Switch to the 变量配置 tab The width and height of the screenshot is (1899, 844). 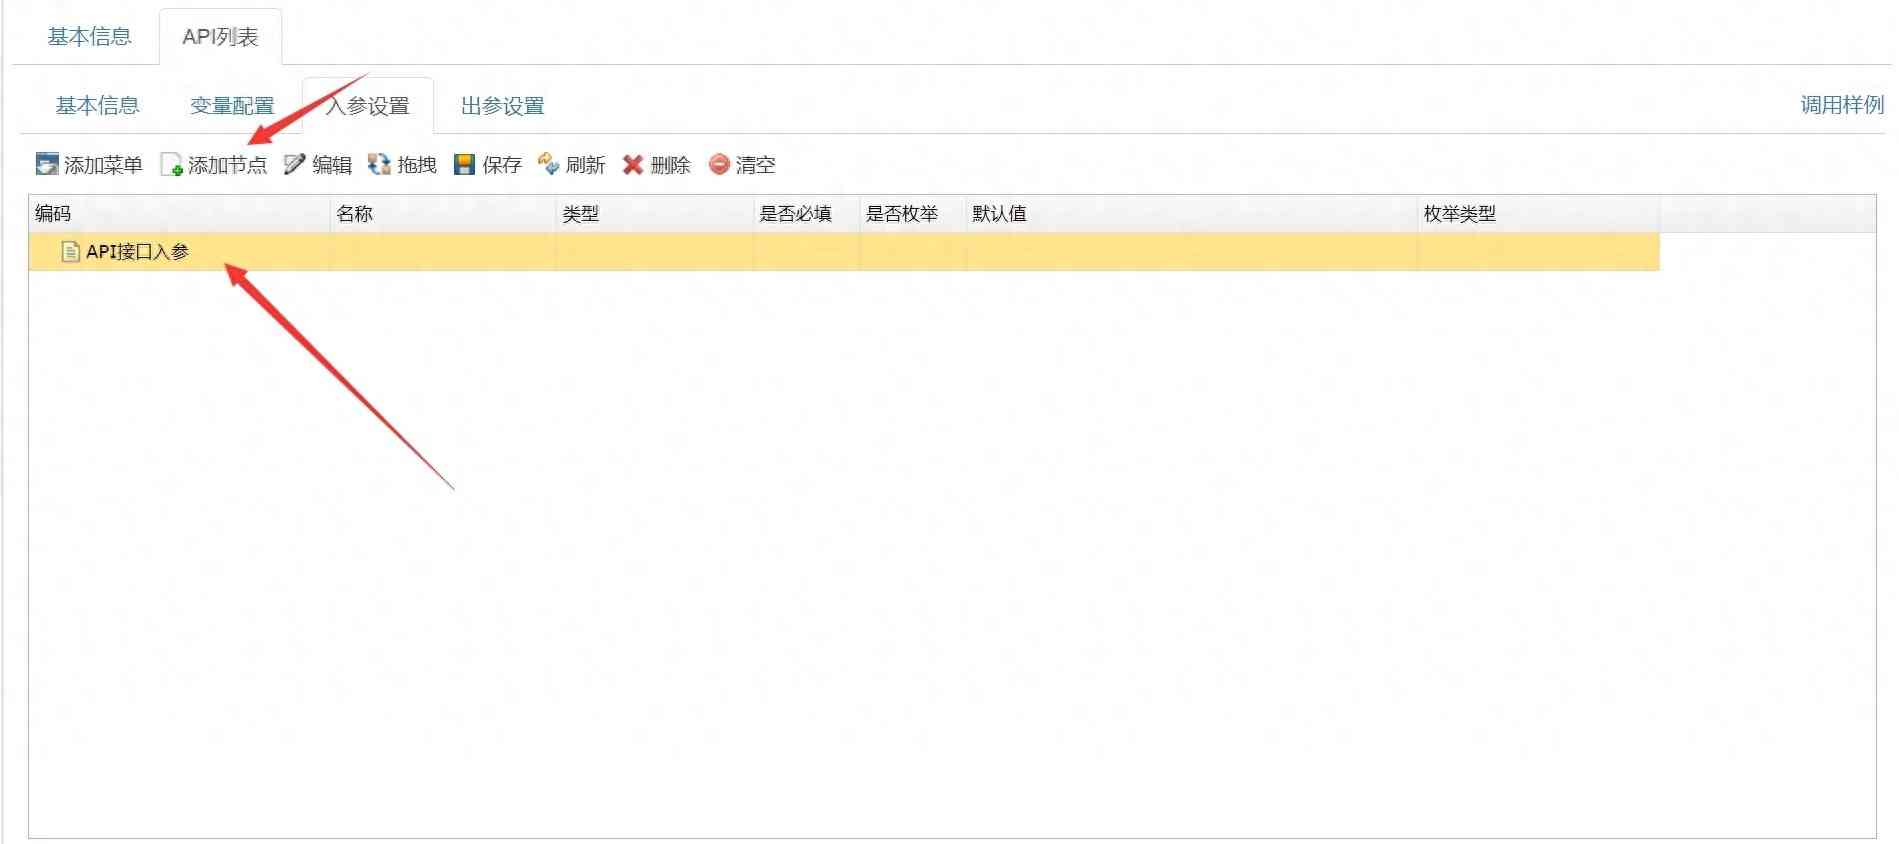click(x=232, y=105)
